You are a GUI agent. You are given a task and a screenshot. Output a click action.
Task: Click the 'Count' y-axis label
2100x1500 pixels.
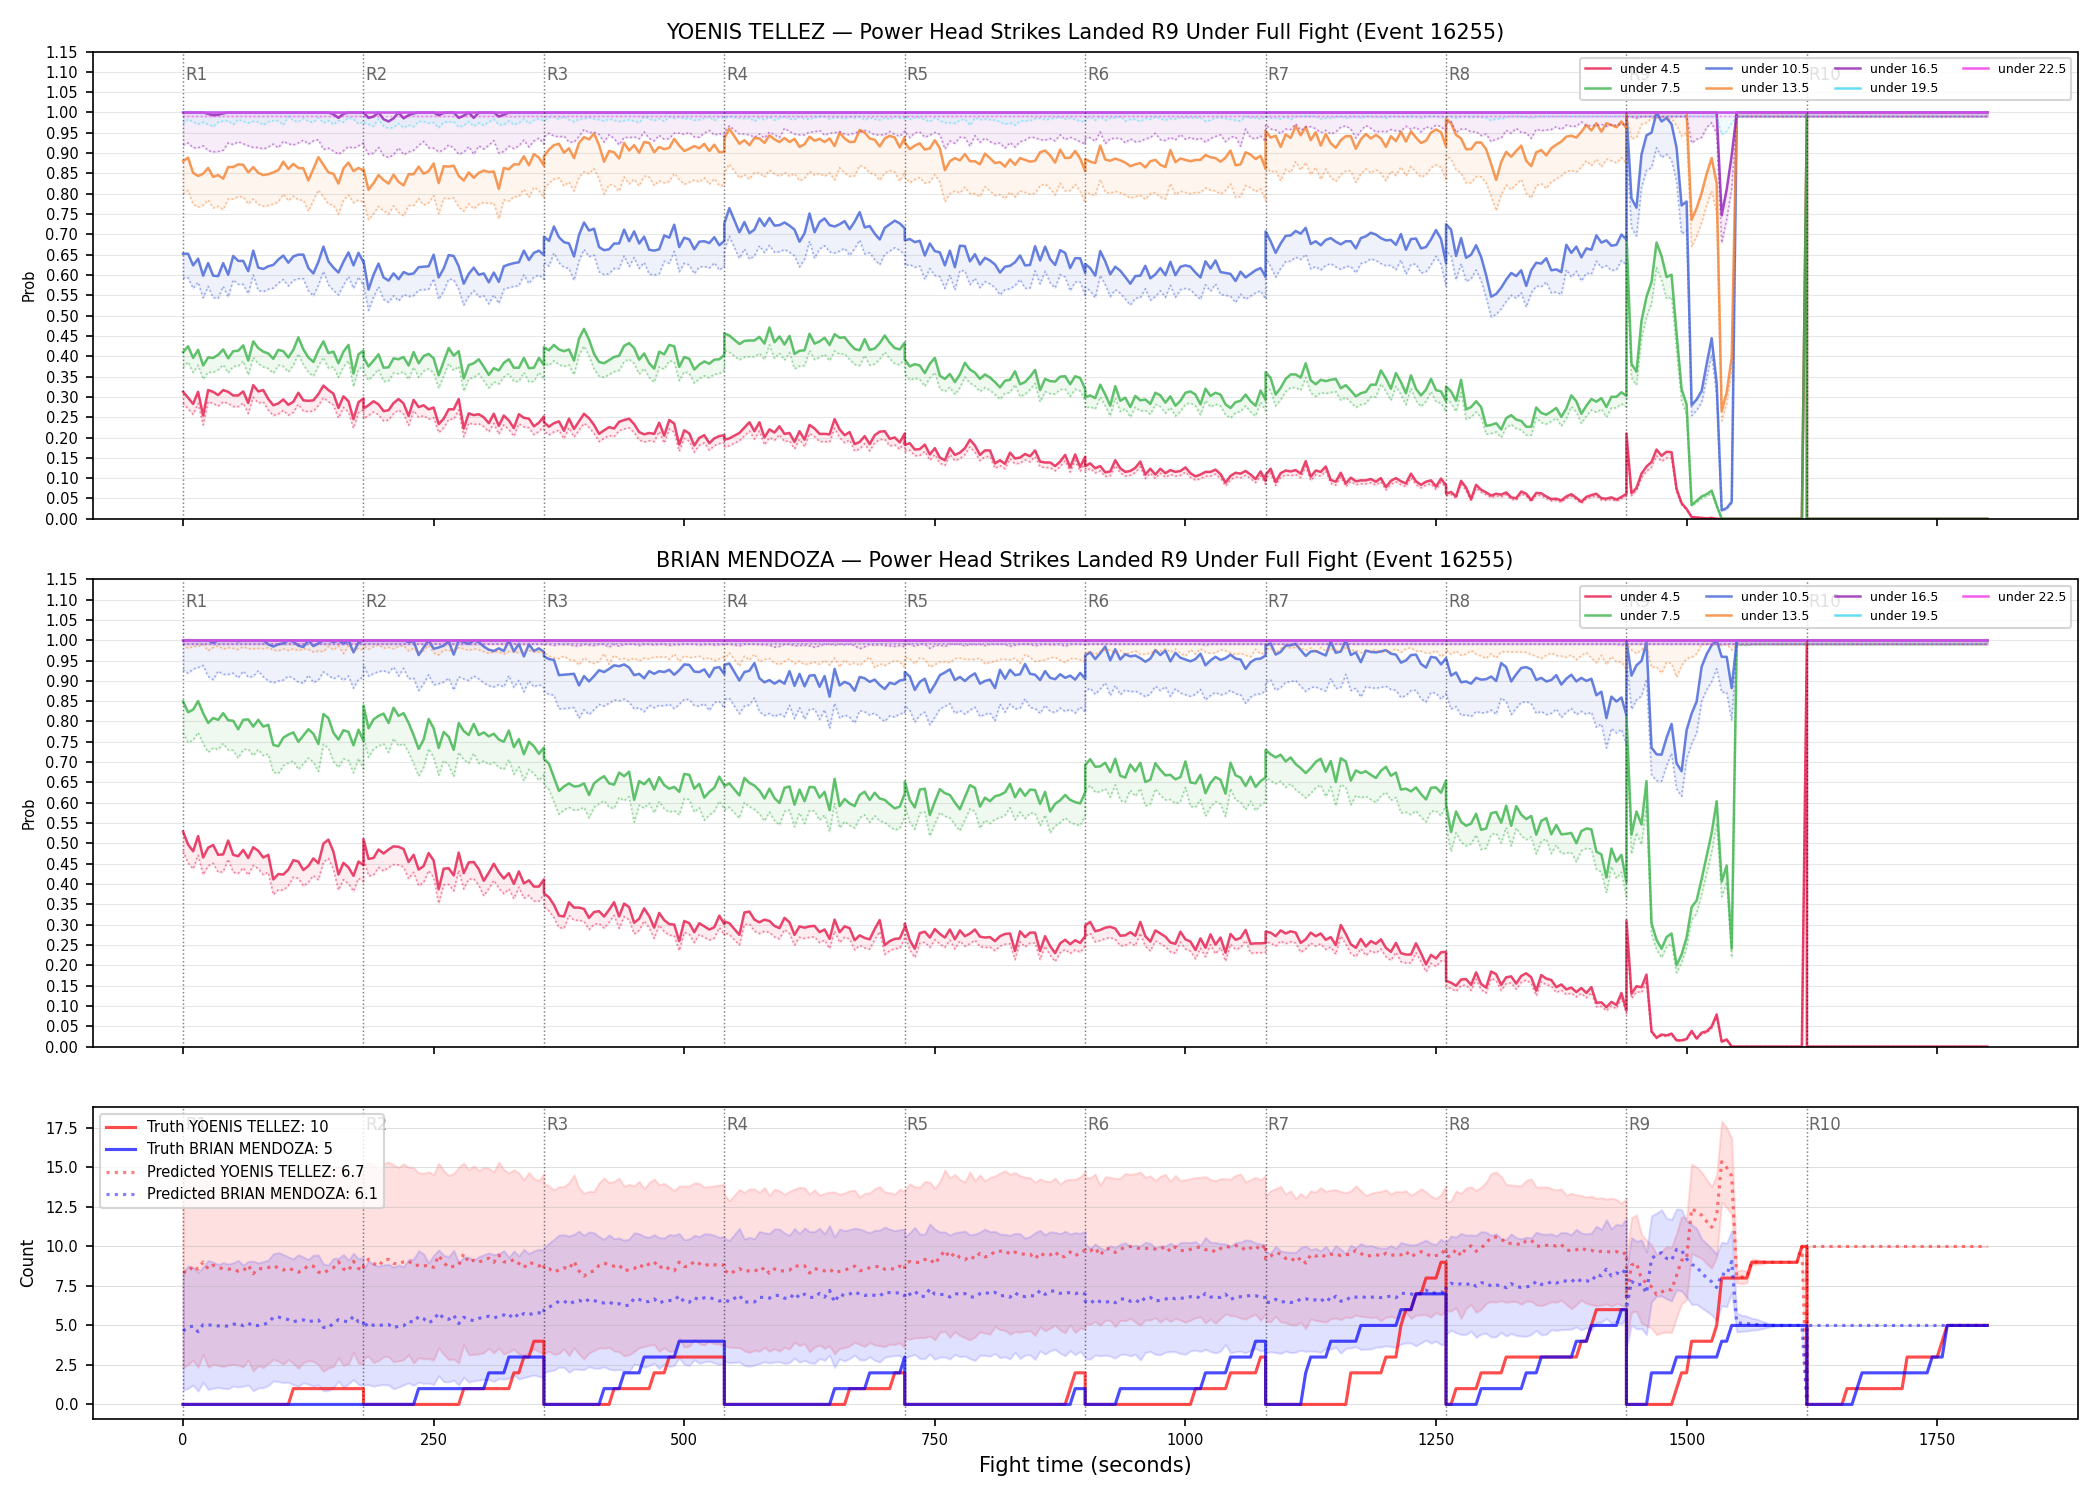point(28,1263)
